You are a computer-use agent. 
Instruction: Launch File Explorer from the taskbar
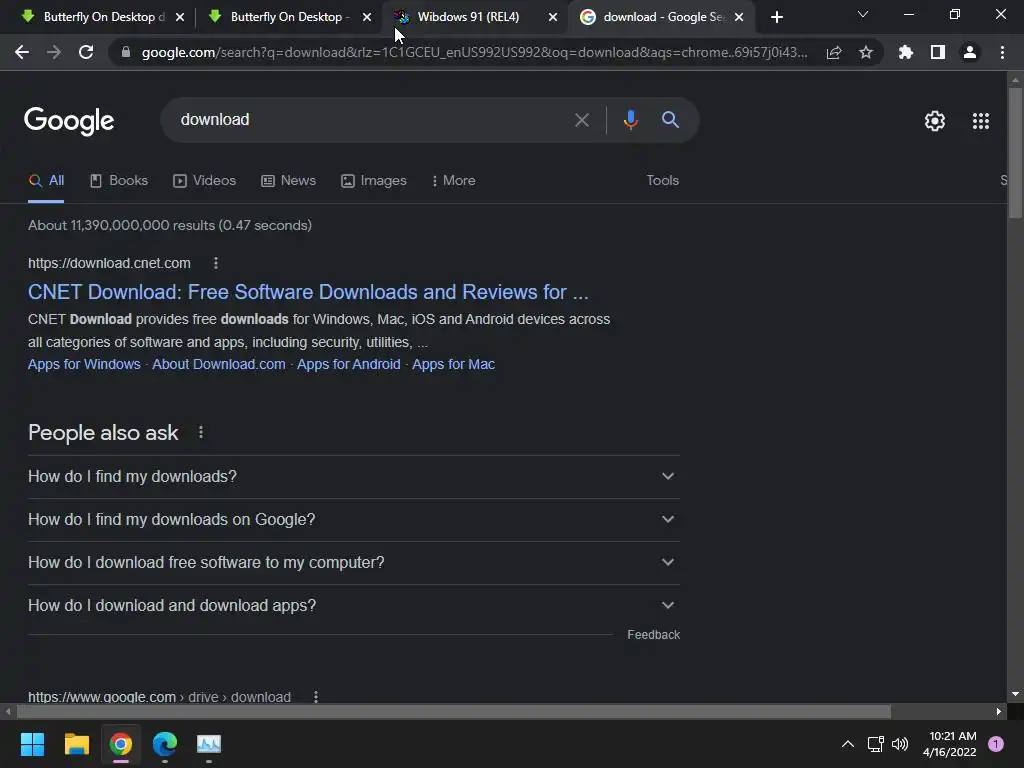pyautogui.click(x=76, y=744)
